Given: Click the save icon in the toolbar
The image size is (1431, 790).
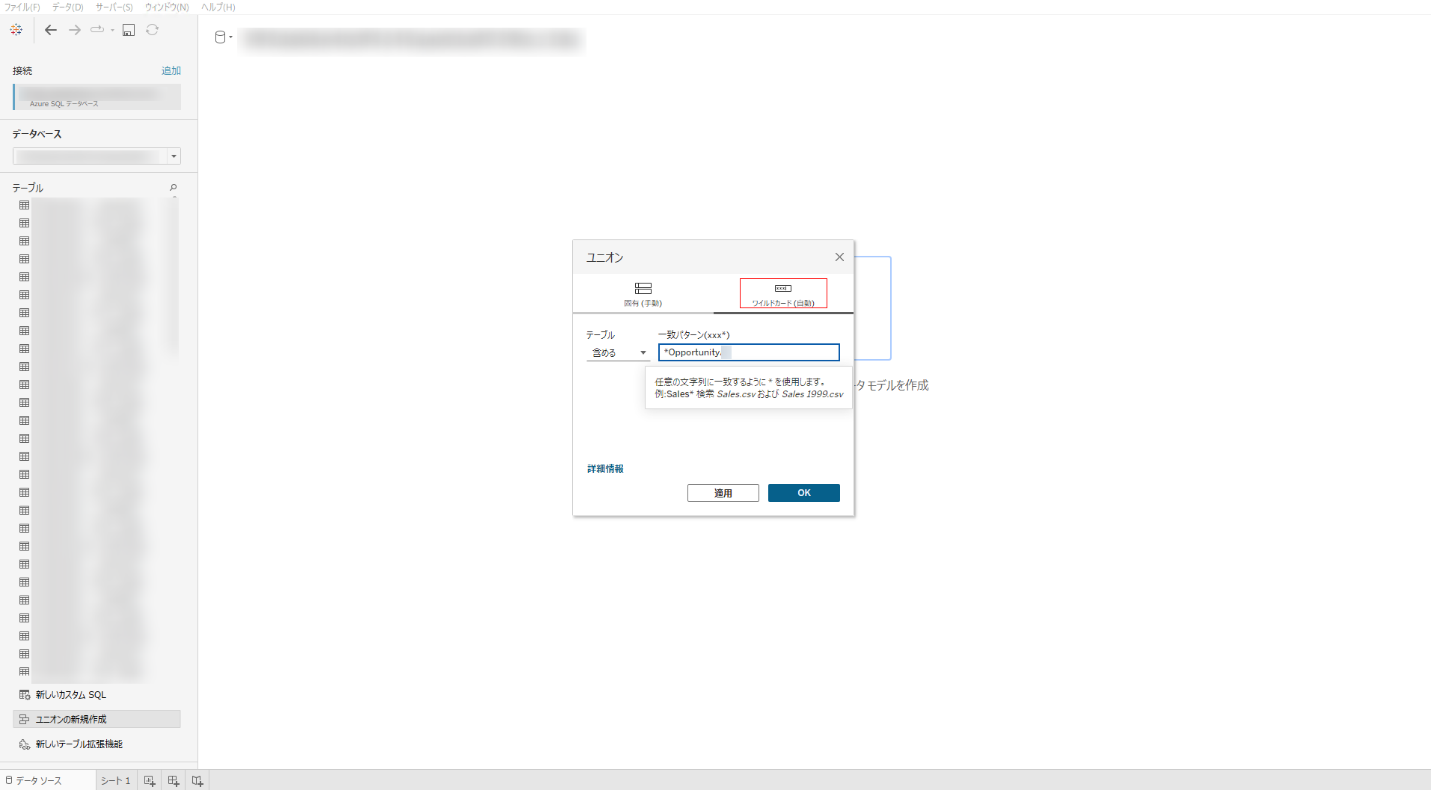Looking at the screenshot, I should (128, 30).
